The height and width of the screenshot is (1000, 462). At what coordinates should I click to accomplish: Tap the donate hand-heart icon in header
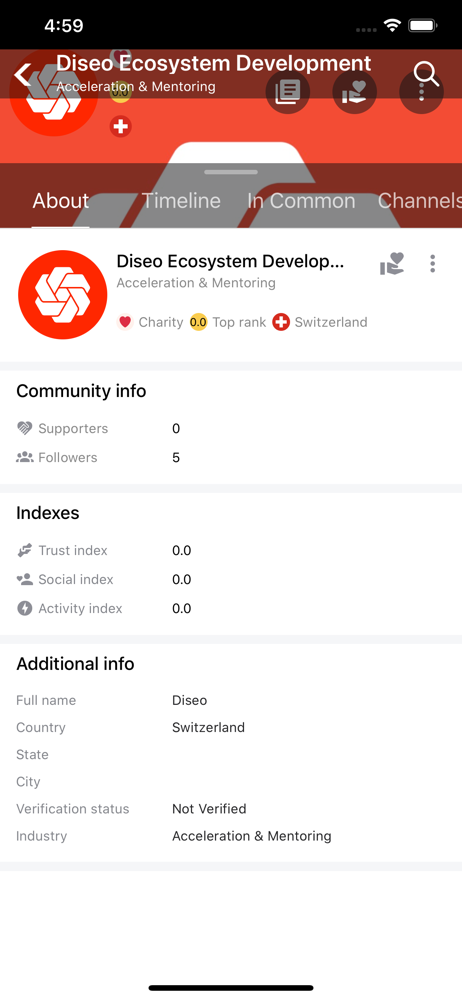click(355, 92)
